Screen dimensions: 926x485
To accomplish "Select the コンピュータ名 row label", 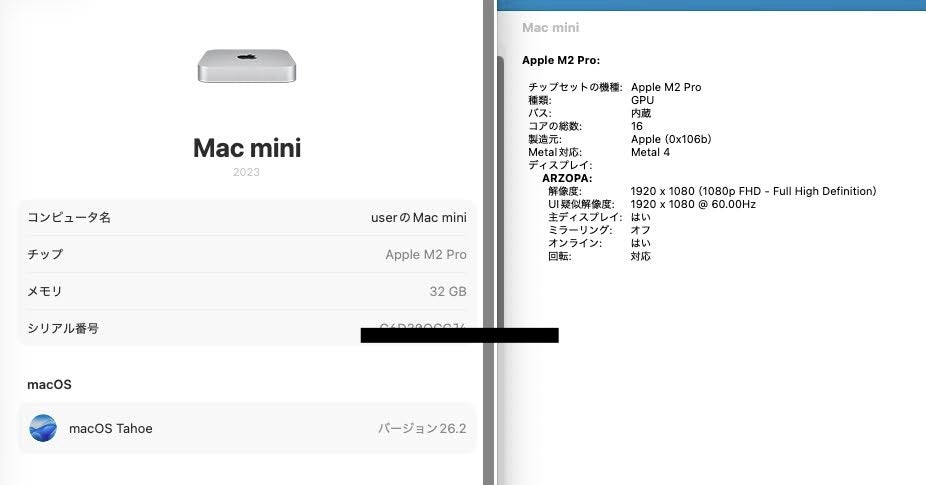I will tap(69, 217).
